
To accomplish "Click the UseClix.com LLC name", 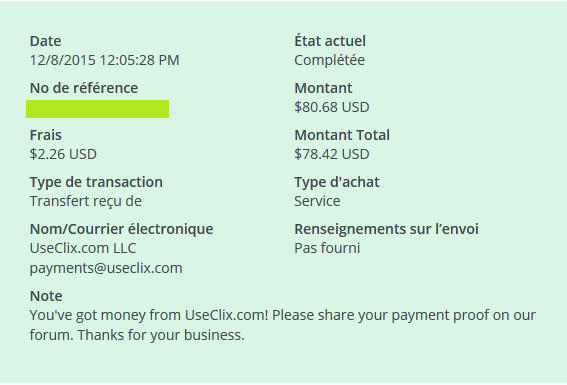I will [82, 248].
